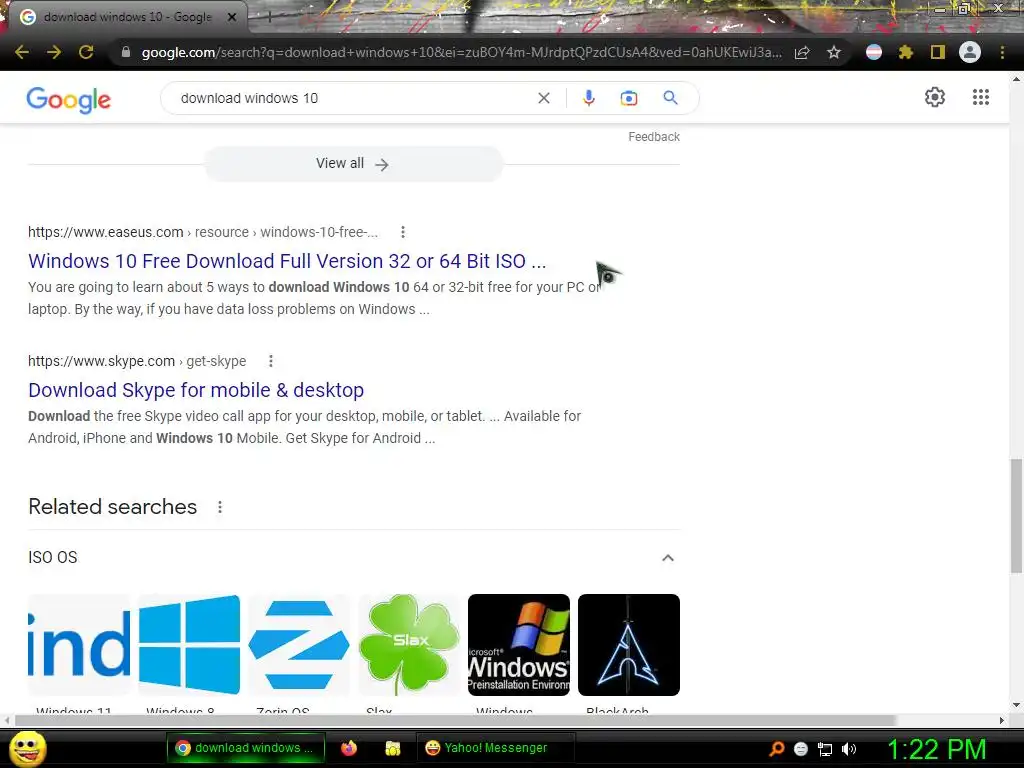
Task: Click scroll-right arrow on horizontal scrollbar
Action: pyautogui.click(x=1002, y=720)
